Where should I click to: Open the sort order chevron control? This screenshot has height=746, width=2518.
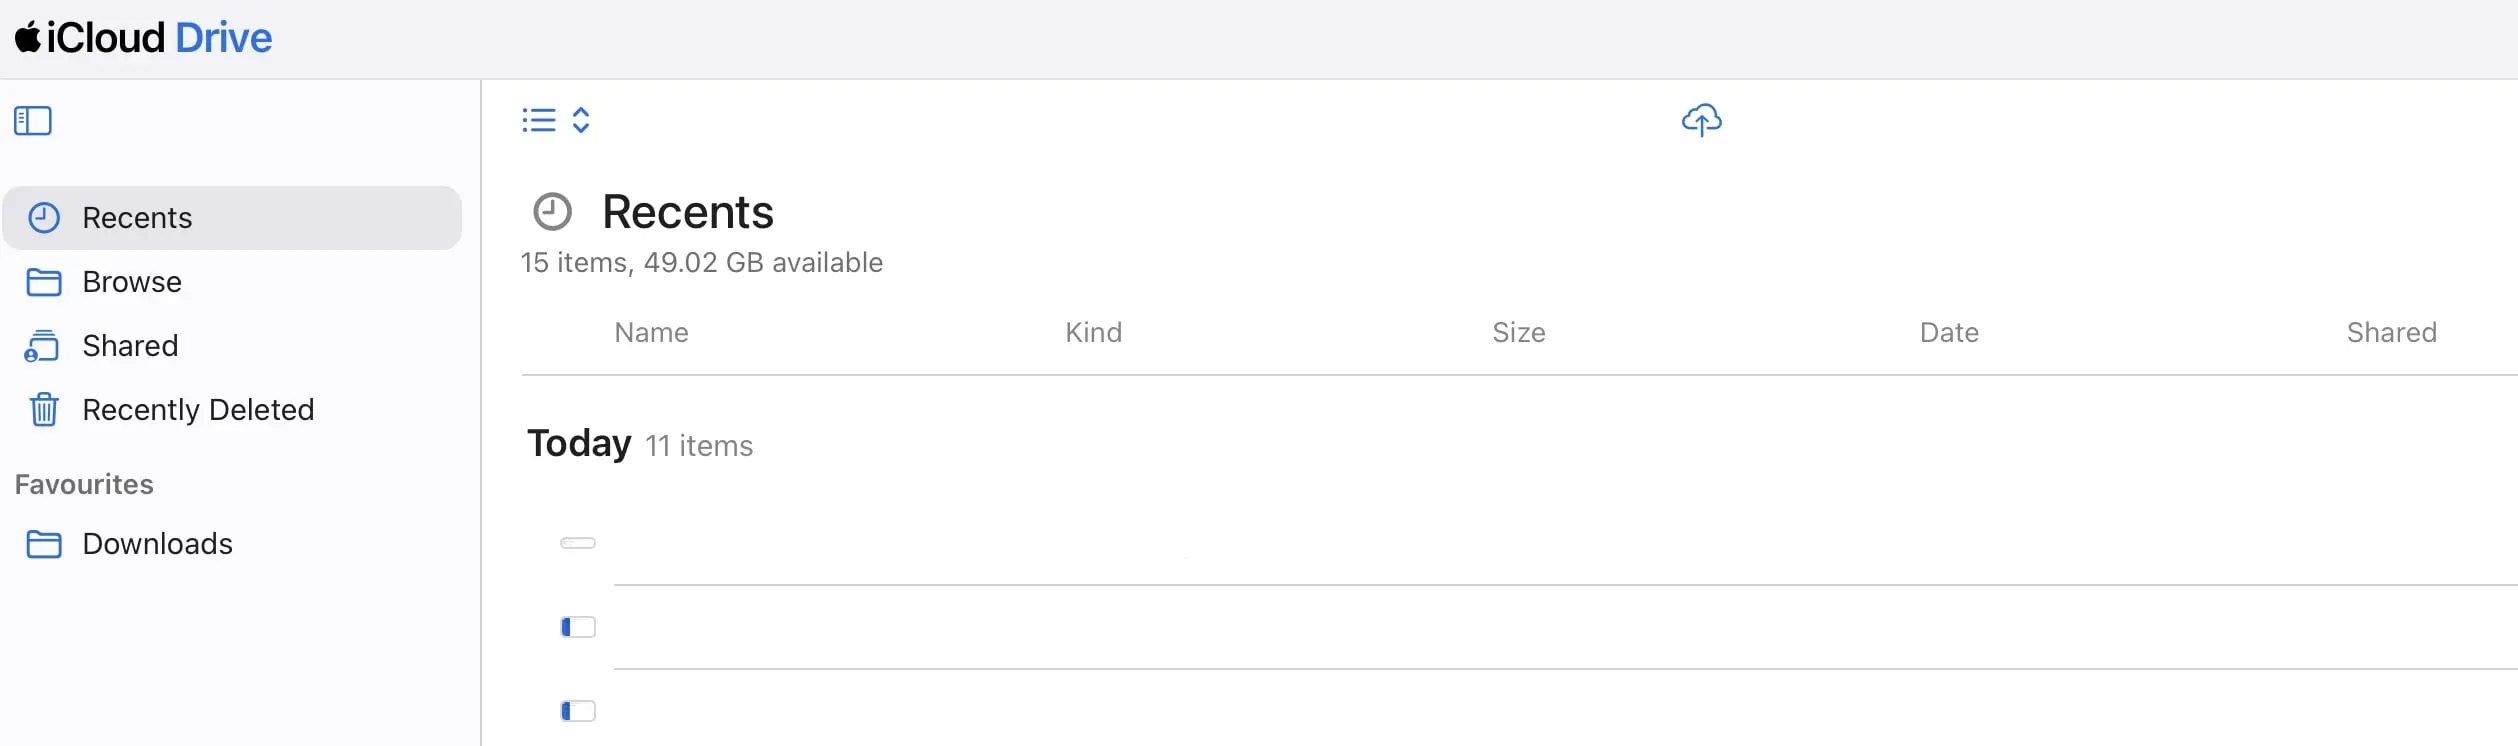[x=581, y=119]
